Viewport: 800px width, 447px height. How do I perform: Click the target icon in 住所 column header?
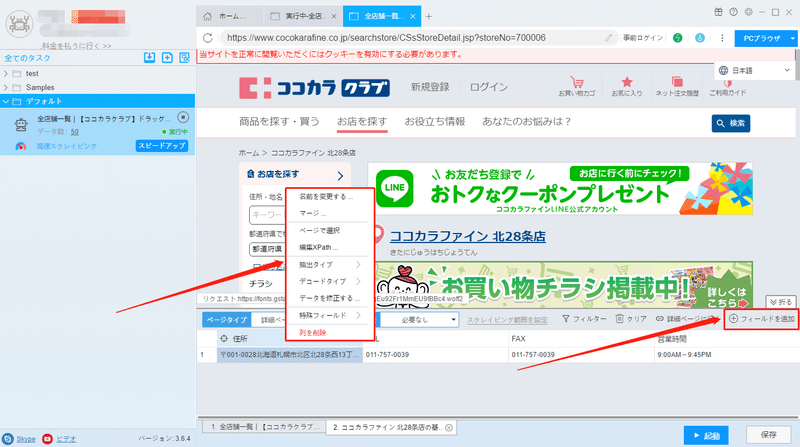224,338
